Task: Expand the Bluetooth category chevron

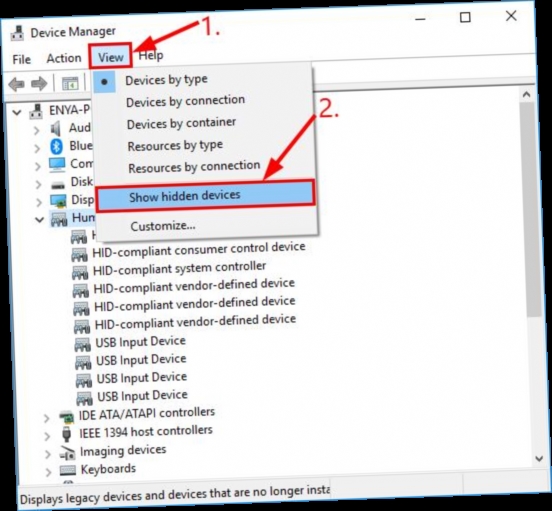Action: pos(37,148)
